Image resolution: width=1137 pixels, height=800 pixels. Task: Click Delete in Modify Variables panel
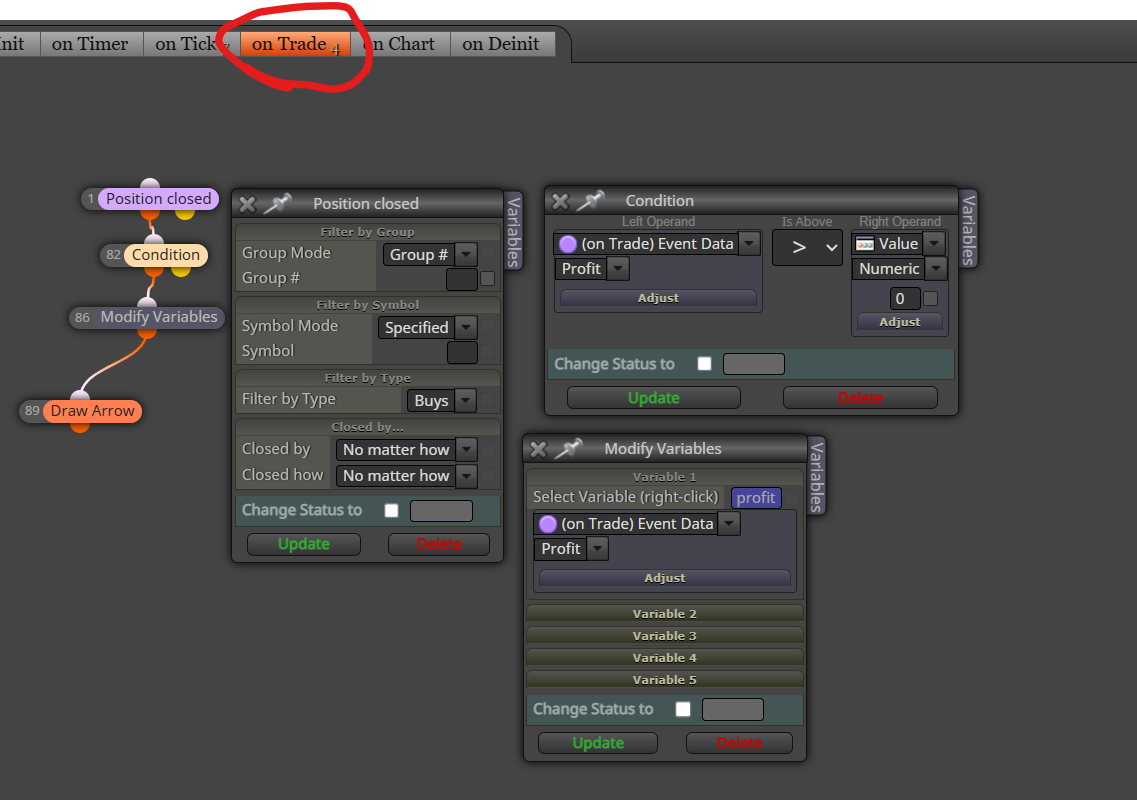pos(739,743)
